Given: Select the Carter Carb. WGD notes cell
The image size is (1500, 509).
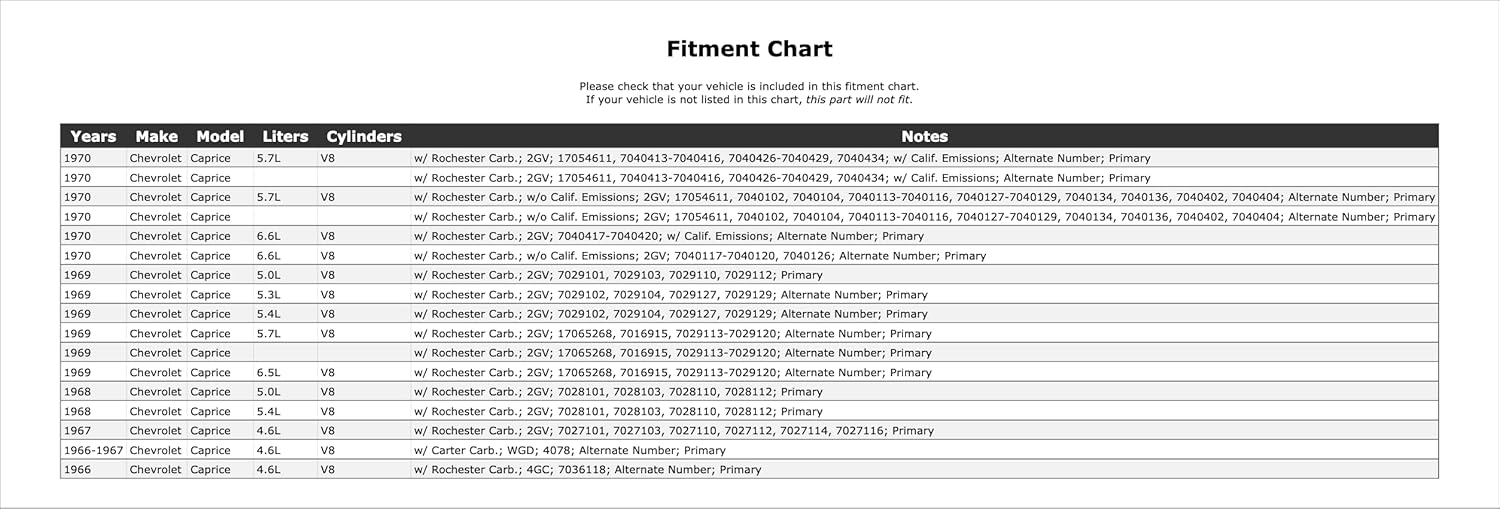Looking at the screenshot, I should pyautogui.click(x=569, y=450).
